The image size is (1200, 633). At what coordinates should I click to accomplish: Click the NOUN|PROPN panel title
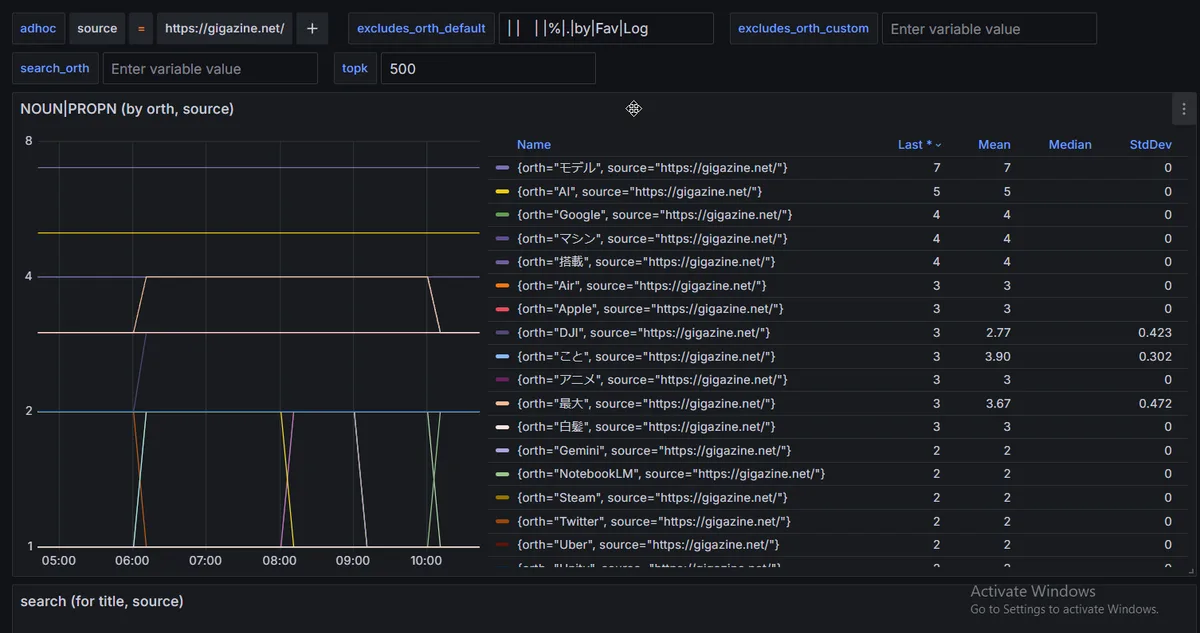coord(127,109)
